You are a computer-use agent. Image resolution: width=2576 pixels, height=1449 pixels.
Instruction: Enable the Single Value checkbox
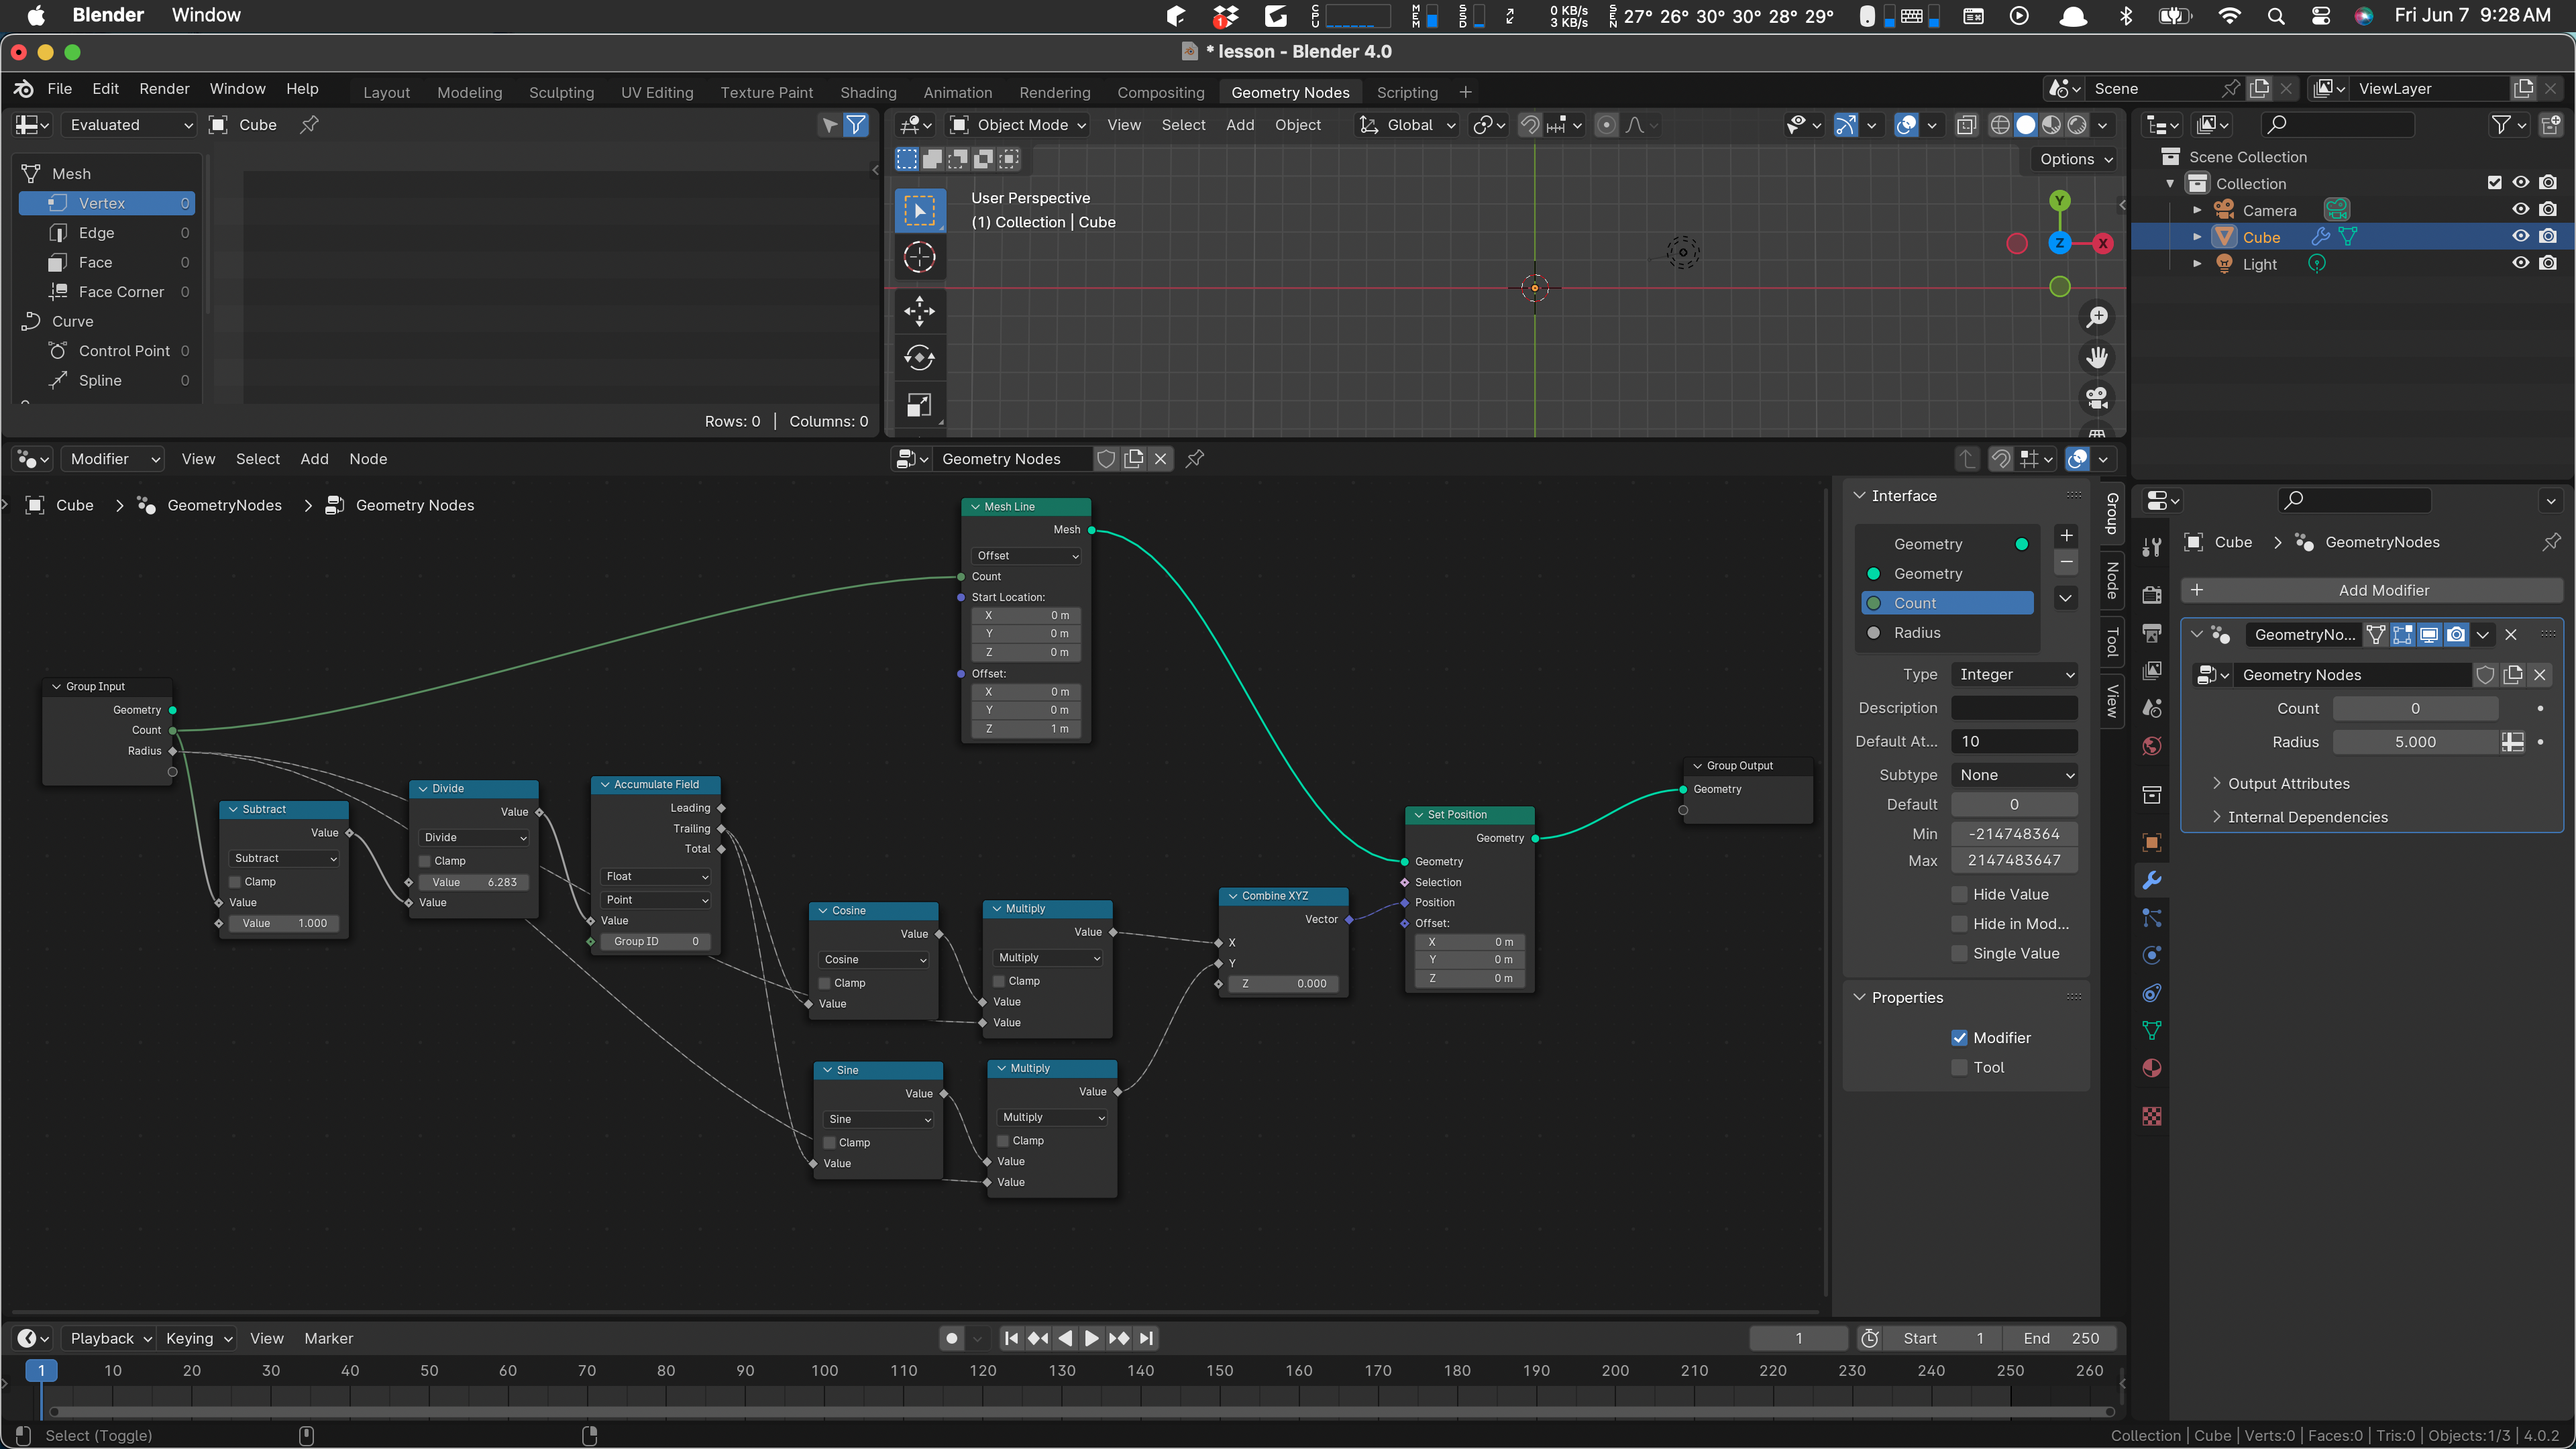1959,953
